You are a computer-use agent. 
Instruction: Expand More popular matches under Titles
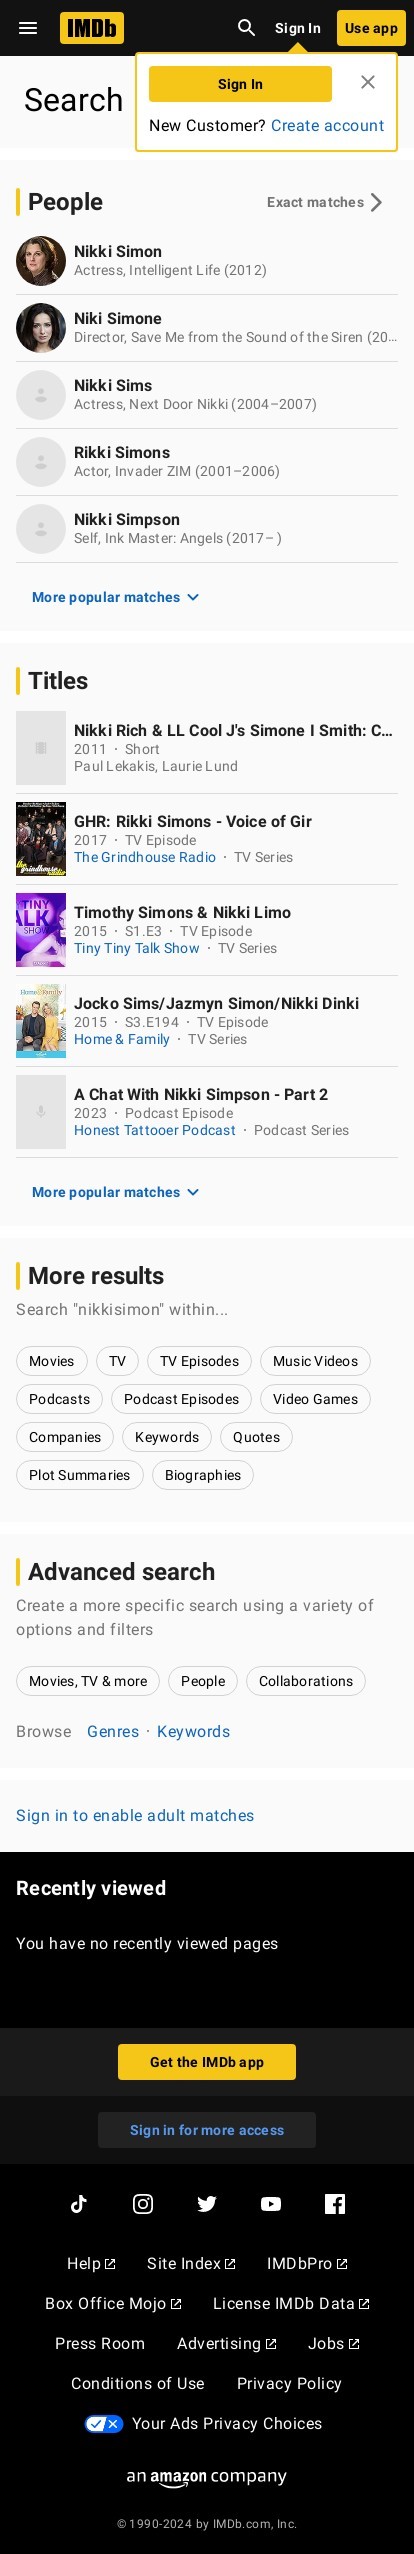pos(116,1192)
